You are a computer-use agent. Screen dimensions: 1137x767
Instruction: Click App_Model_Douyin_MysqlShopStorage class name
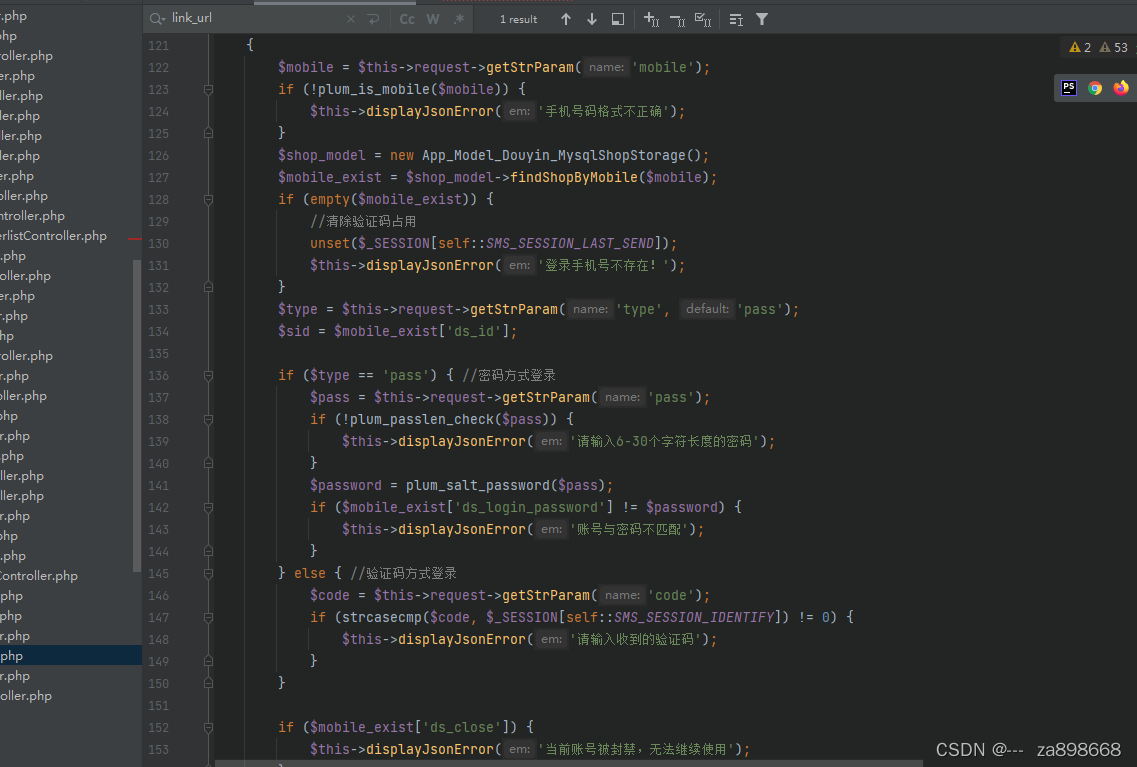pos(553,155)
